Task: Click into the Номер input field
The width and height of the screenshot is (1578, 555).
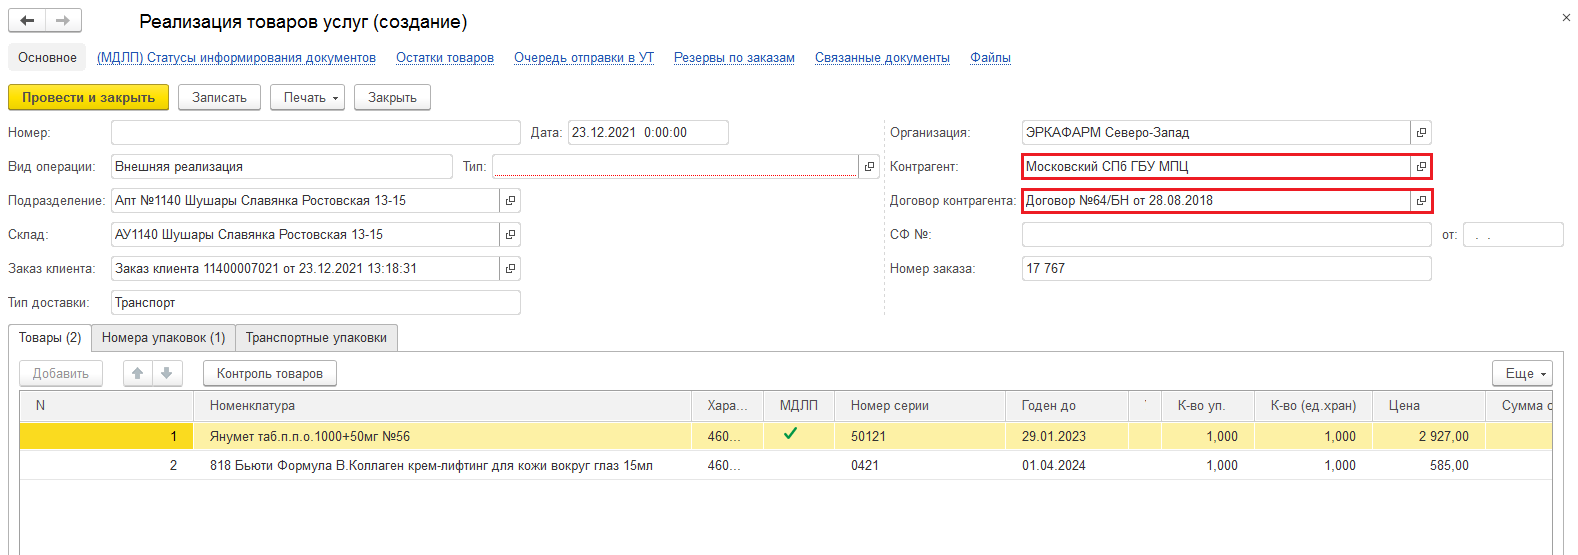Action: [315, 133]
